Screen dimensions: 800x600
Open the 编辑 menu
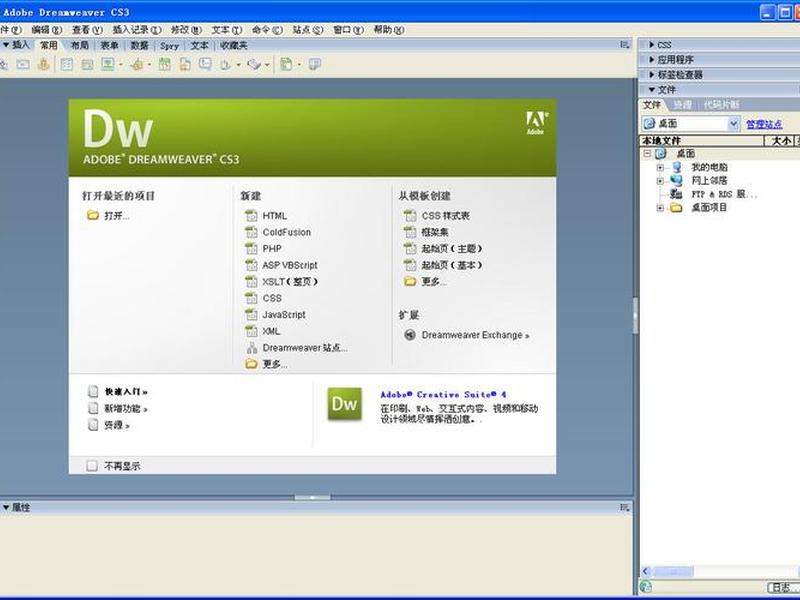click(46, 30)
